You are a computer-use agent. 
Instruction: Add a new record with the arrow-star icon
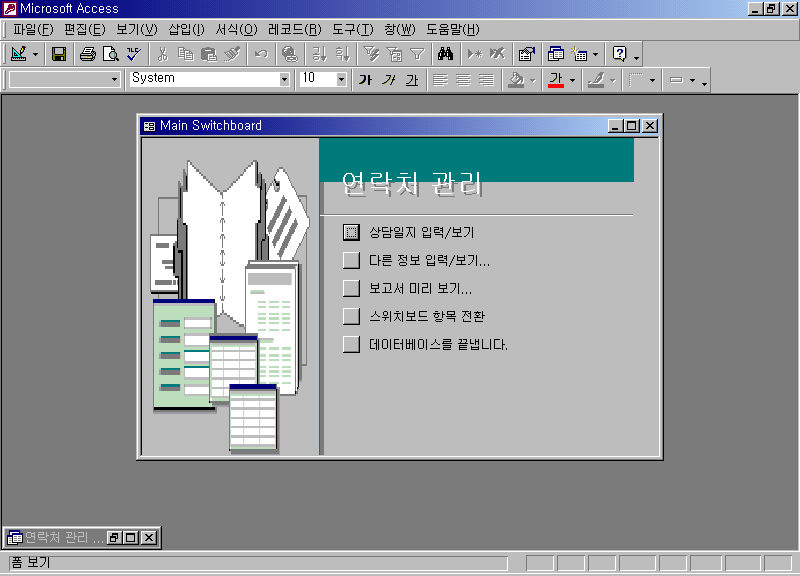pyautogui.click(x=474, y=54)
